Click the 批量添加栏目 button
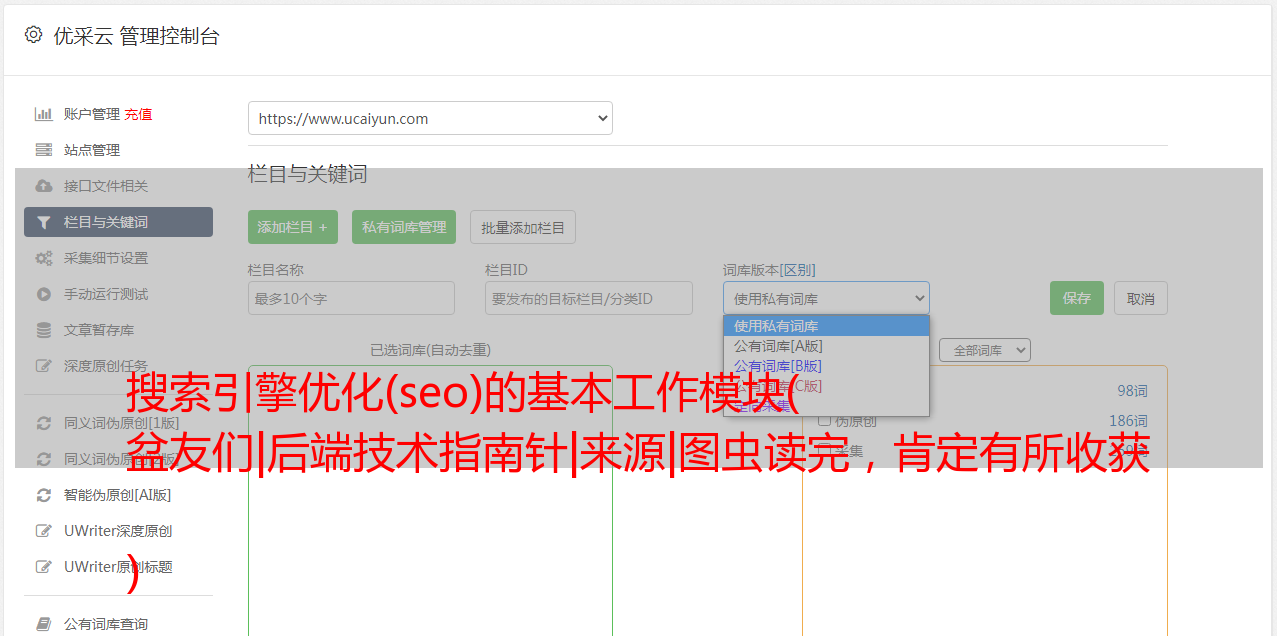This screenshot has width=1277, height=636. pos(523,227)
